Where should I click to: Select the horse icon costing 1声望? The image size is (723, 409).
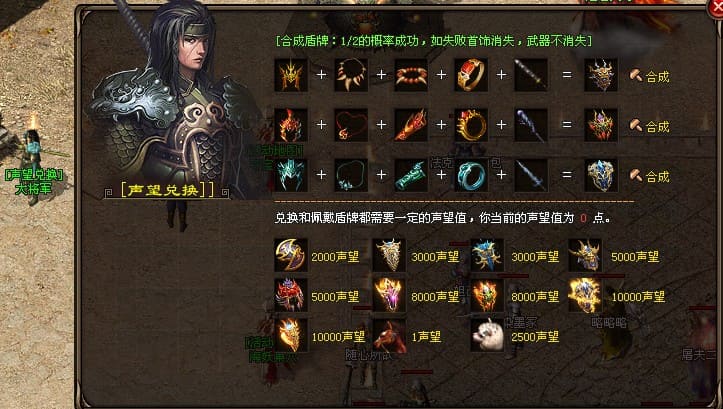click(x=390, y=336)
